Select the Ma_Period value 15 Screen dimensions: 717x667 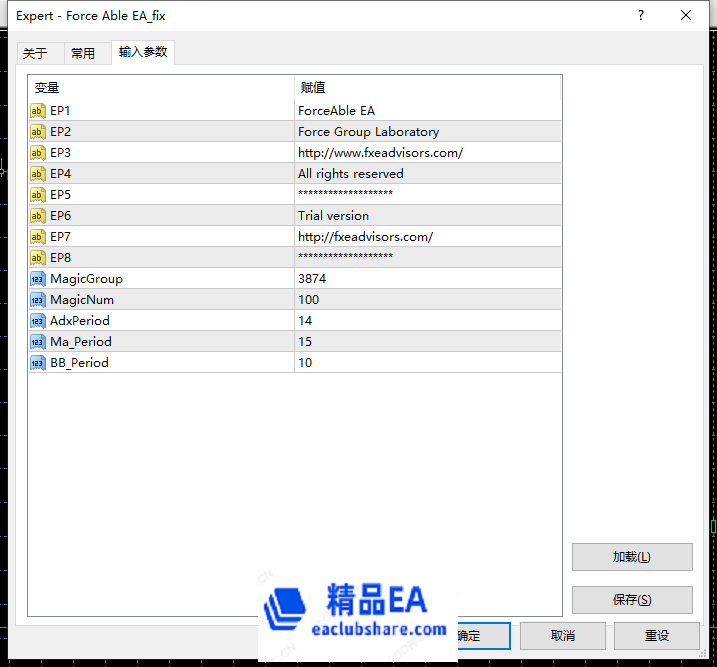(x=305, y=342)
